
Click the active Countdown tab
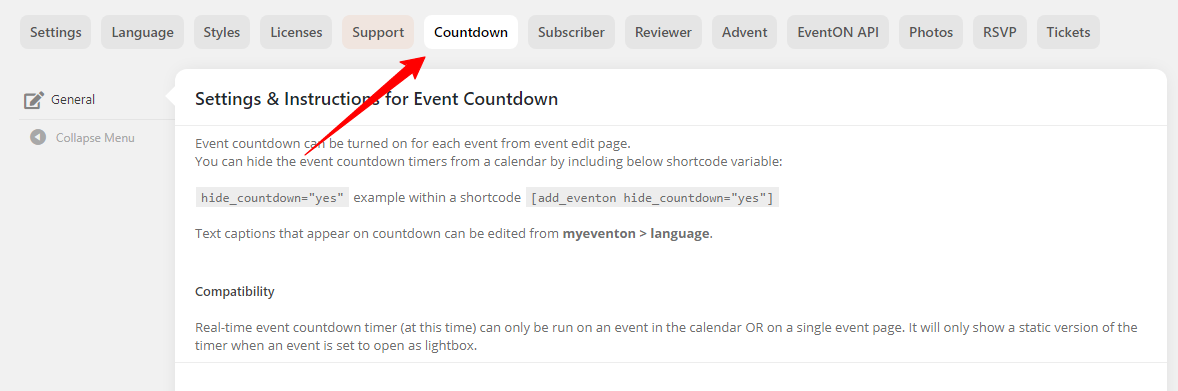tap(471, 32)
